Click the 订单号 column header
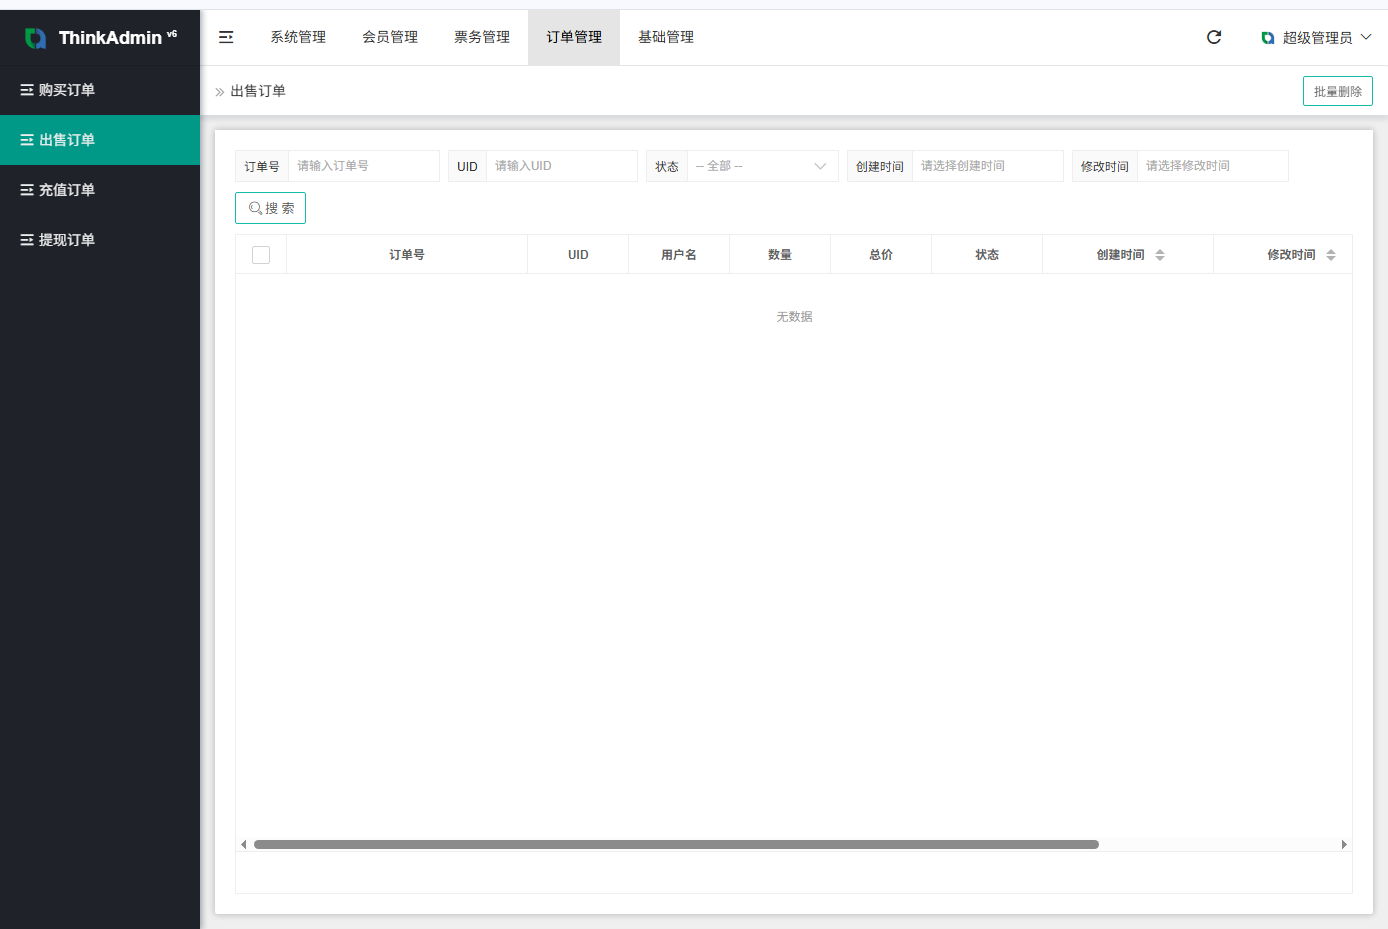1388x929 pixels. coord(407,255)
